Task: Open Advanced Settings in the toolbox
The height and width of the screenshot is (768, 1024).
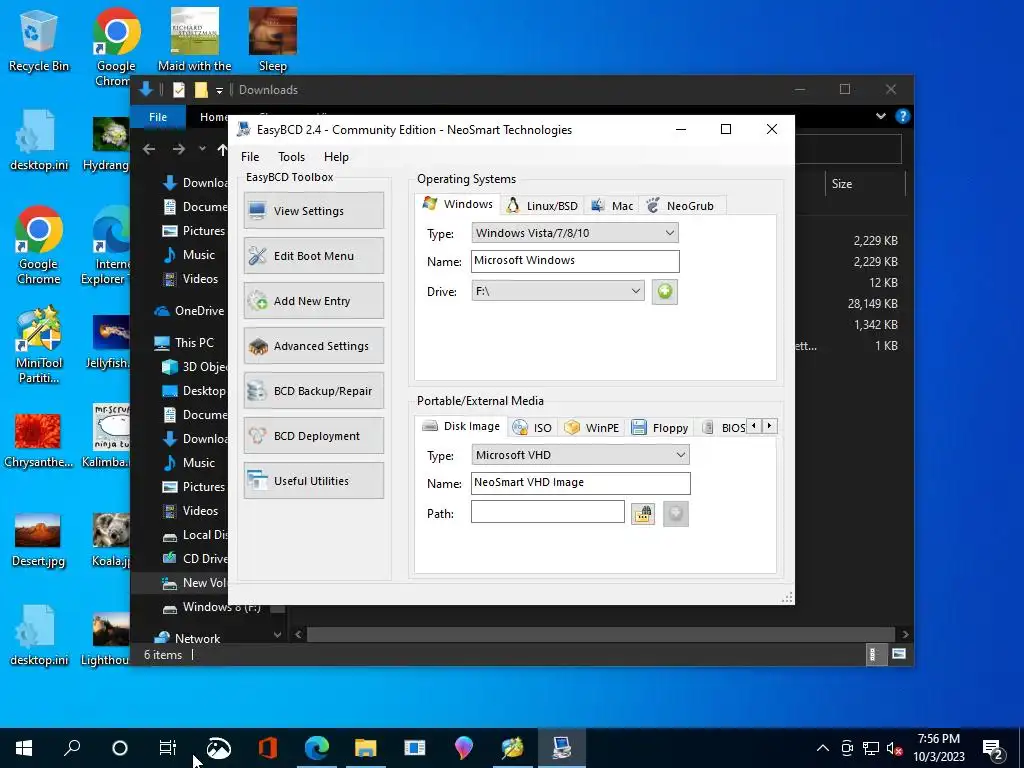Action: pos(313,345)
